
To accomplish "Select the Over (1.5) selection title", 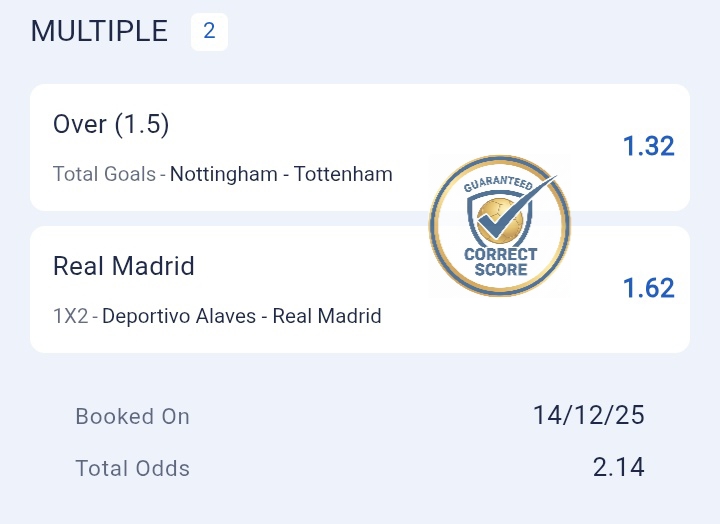I will [111, 125].
